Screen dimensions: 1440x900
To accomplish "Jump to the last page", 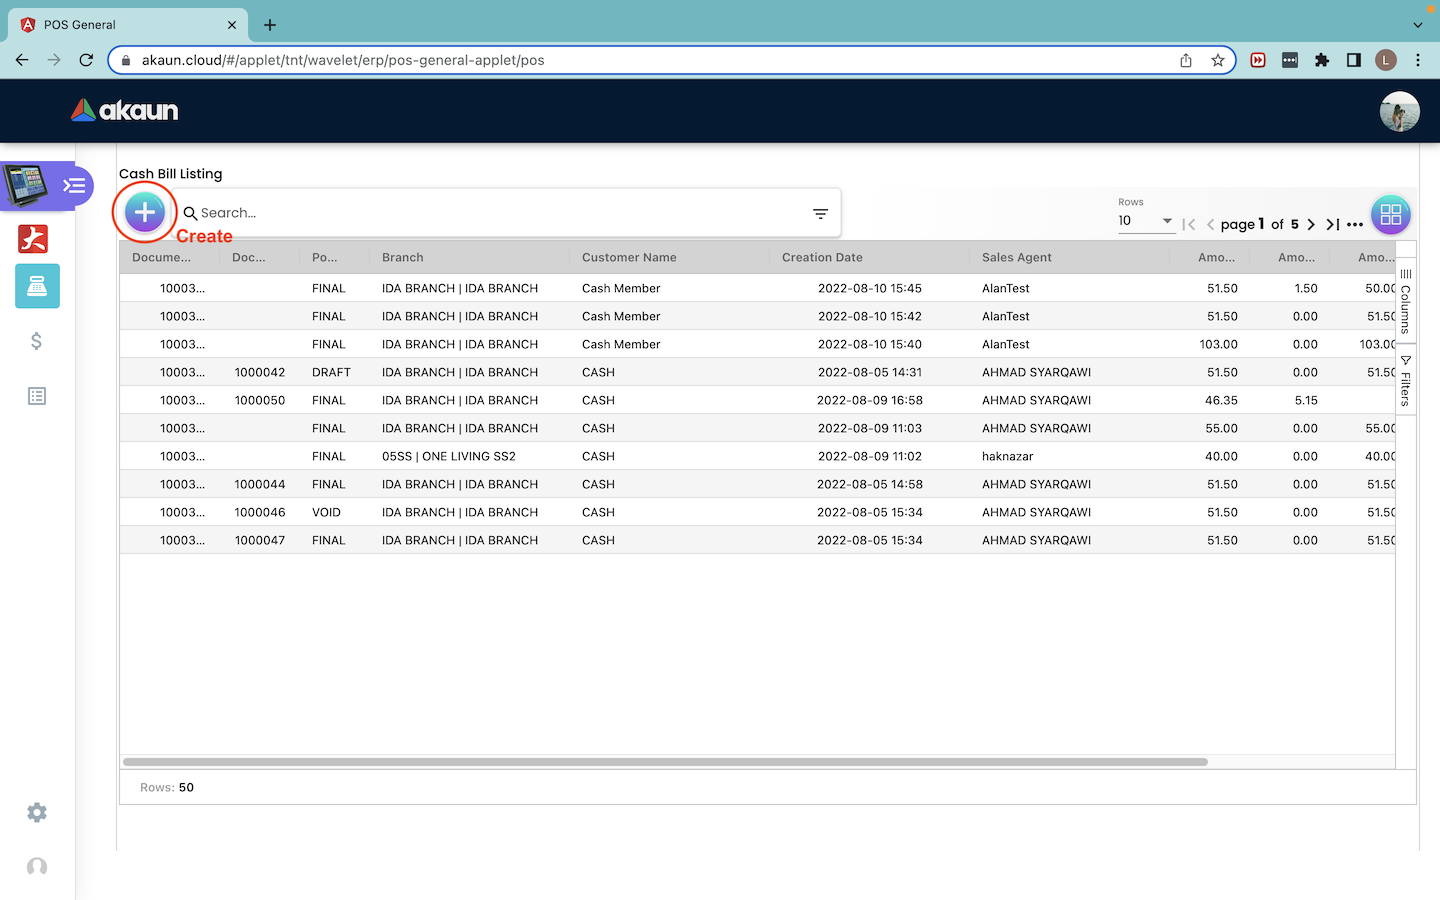I will [1332, 225].
